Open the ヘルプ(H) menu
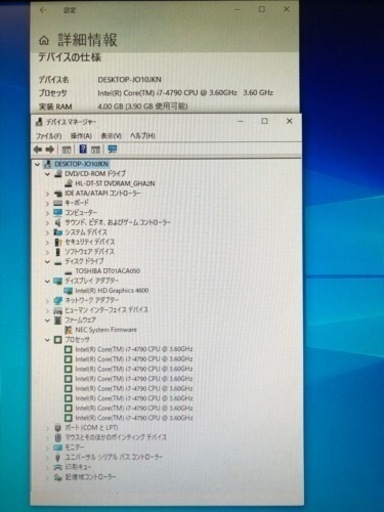384x512 pixels. click(x=142, y=136)
